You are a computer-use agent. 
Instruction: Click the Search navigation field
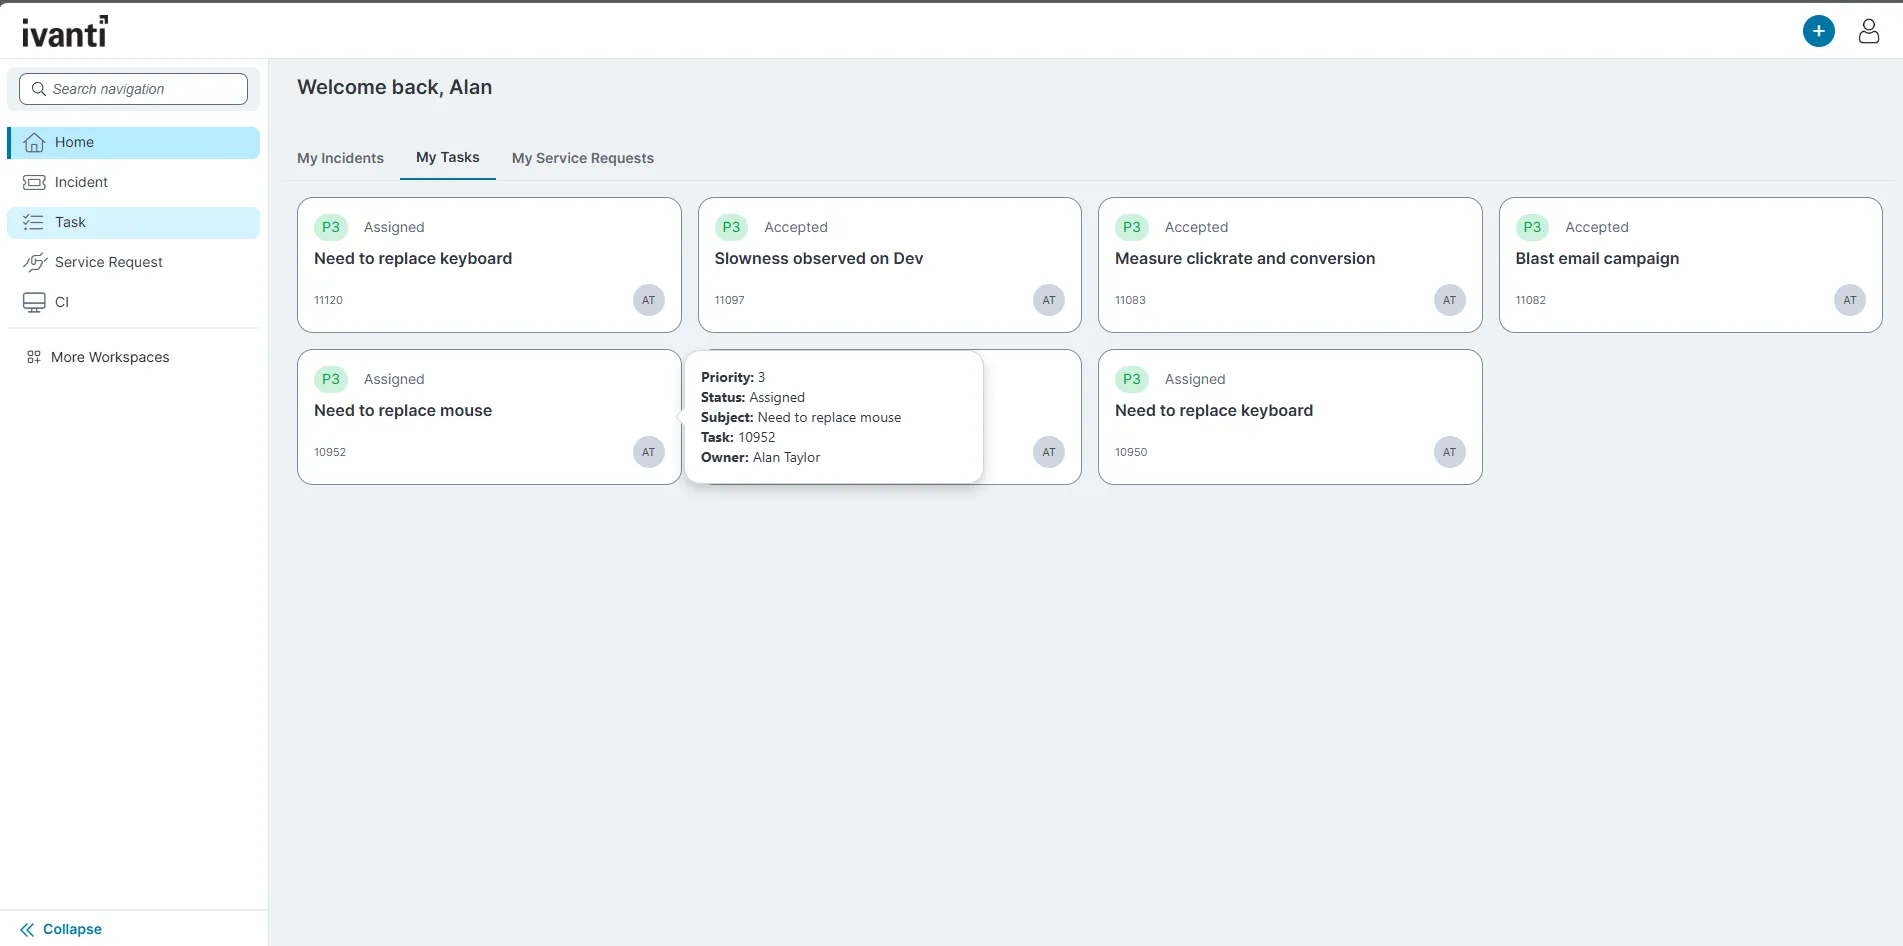point(133,89)
